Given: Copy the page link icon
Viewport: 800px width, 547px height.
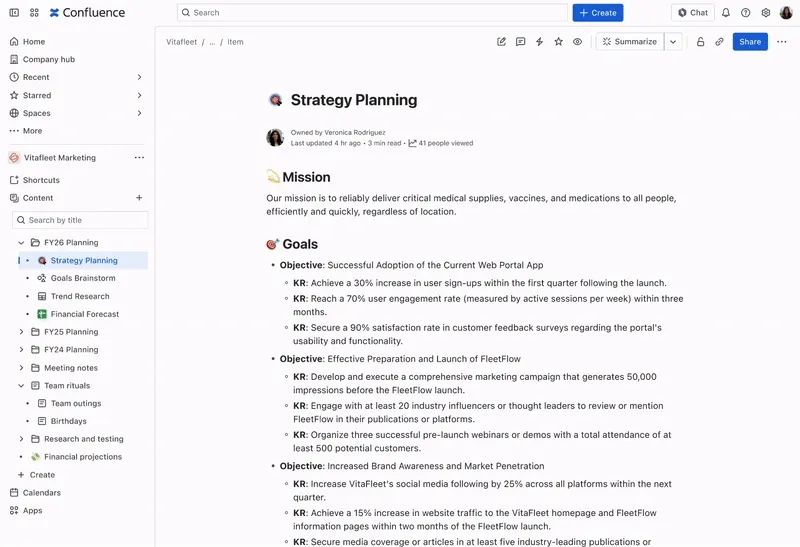Looking at the screenshot, I should coord(719,42).
